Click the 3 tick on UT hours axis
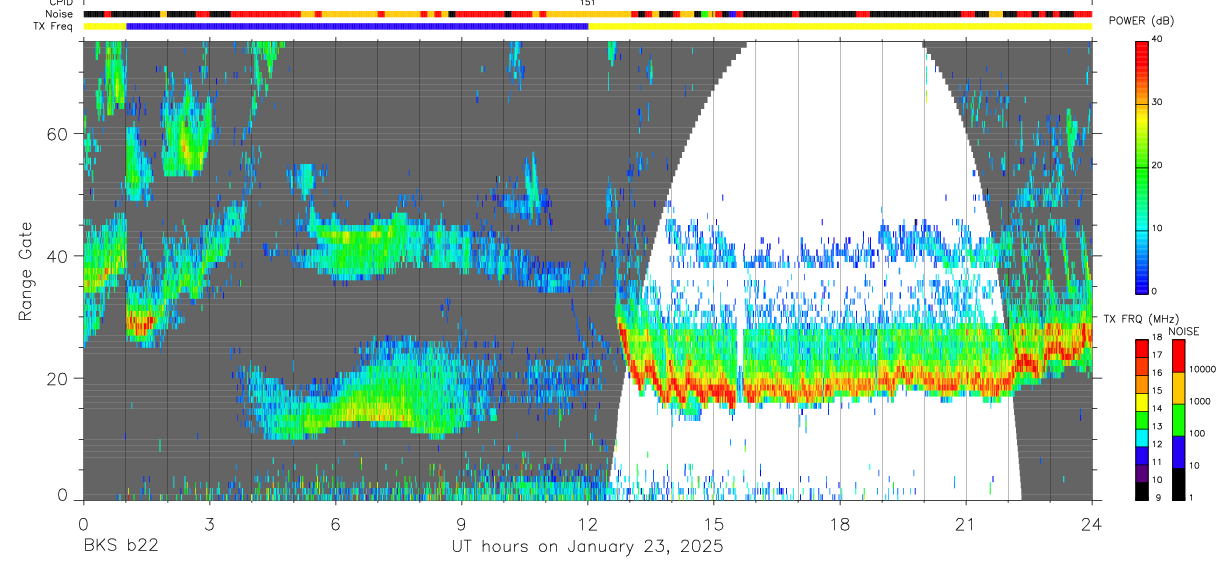 (209, 523)
